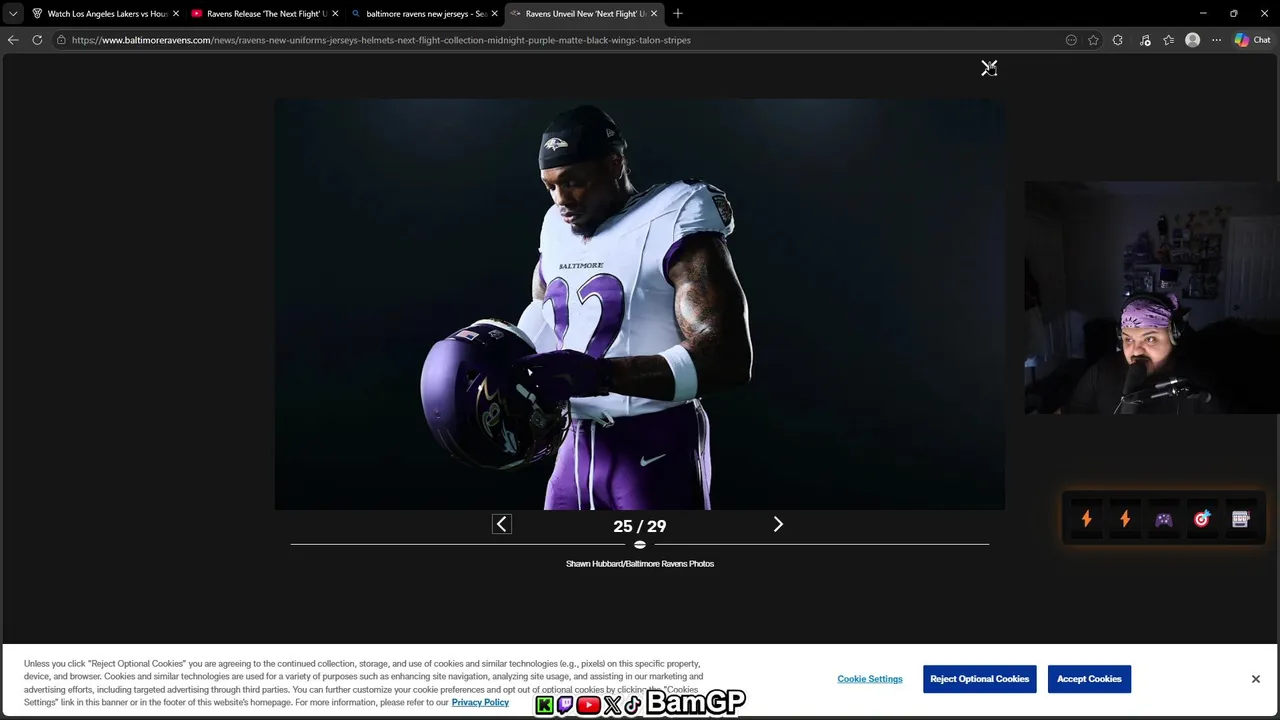The height and width of the screenshot is (720, 1280).
Task: Go back to the previous page
Action: (13, 40)
